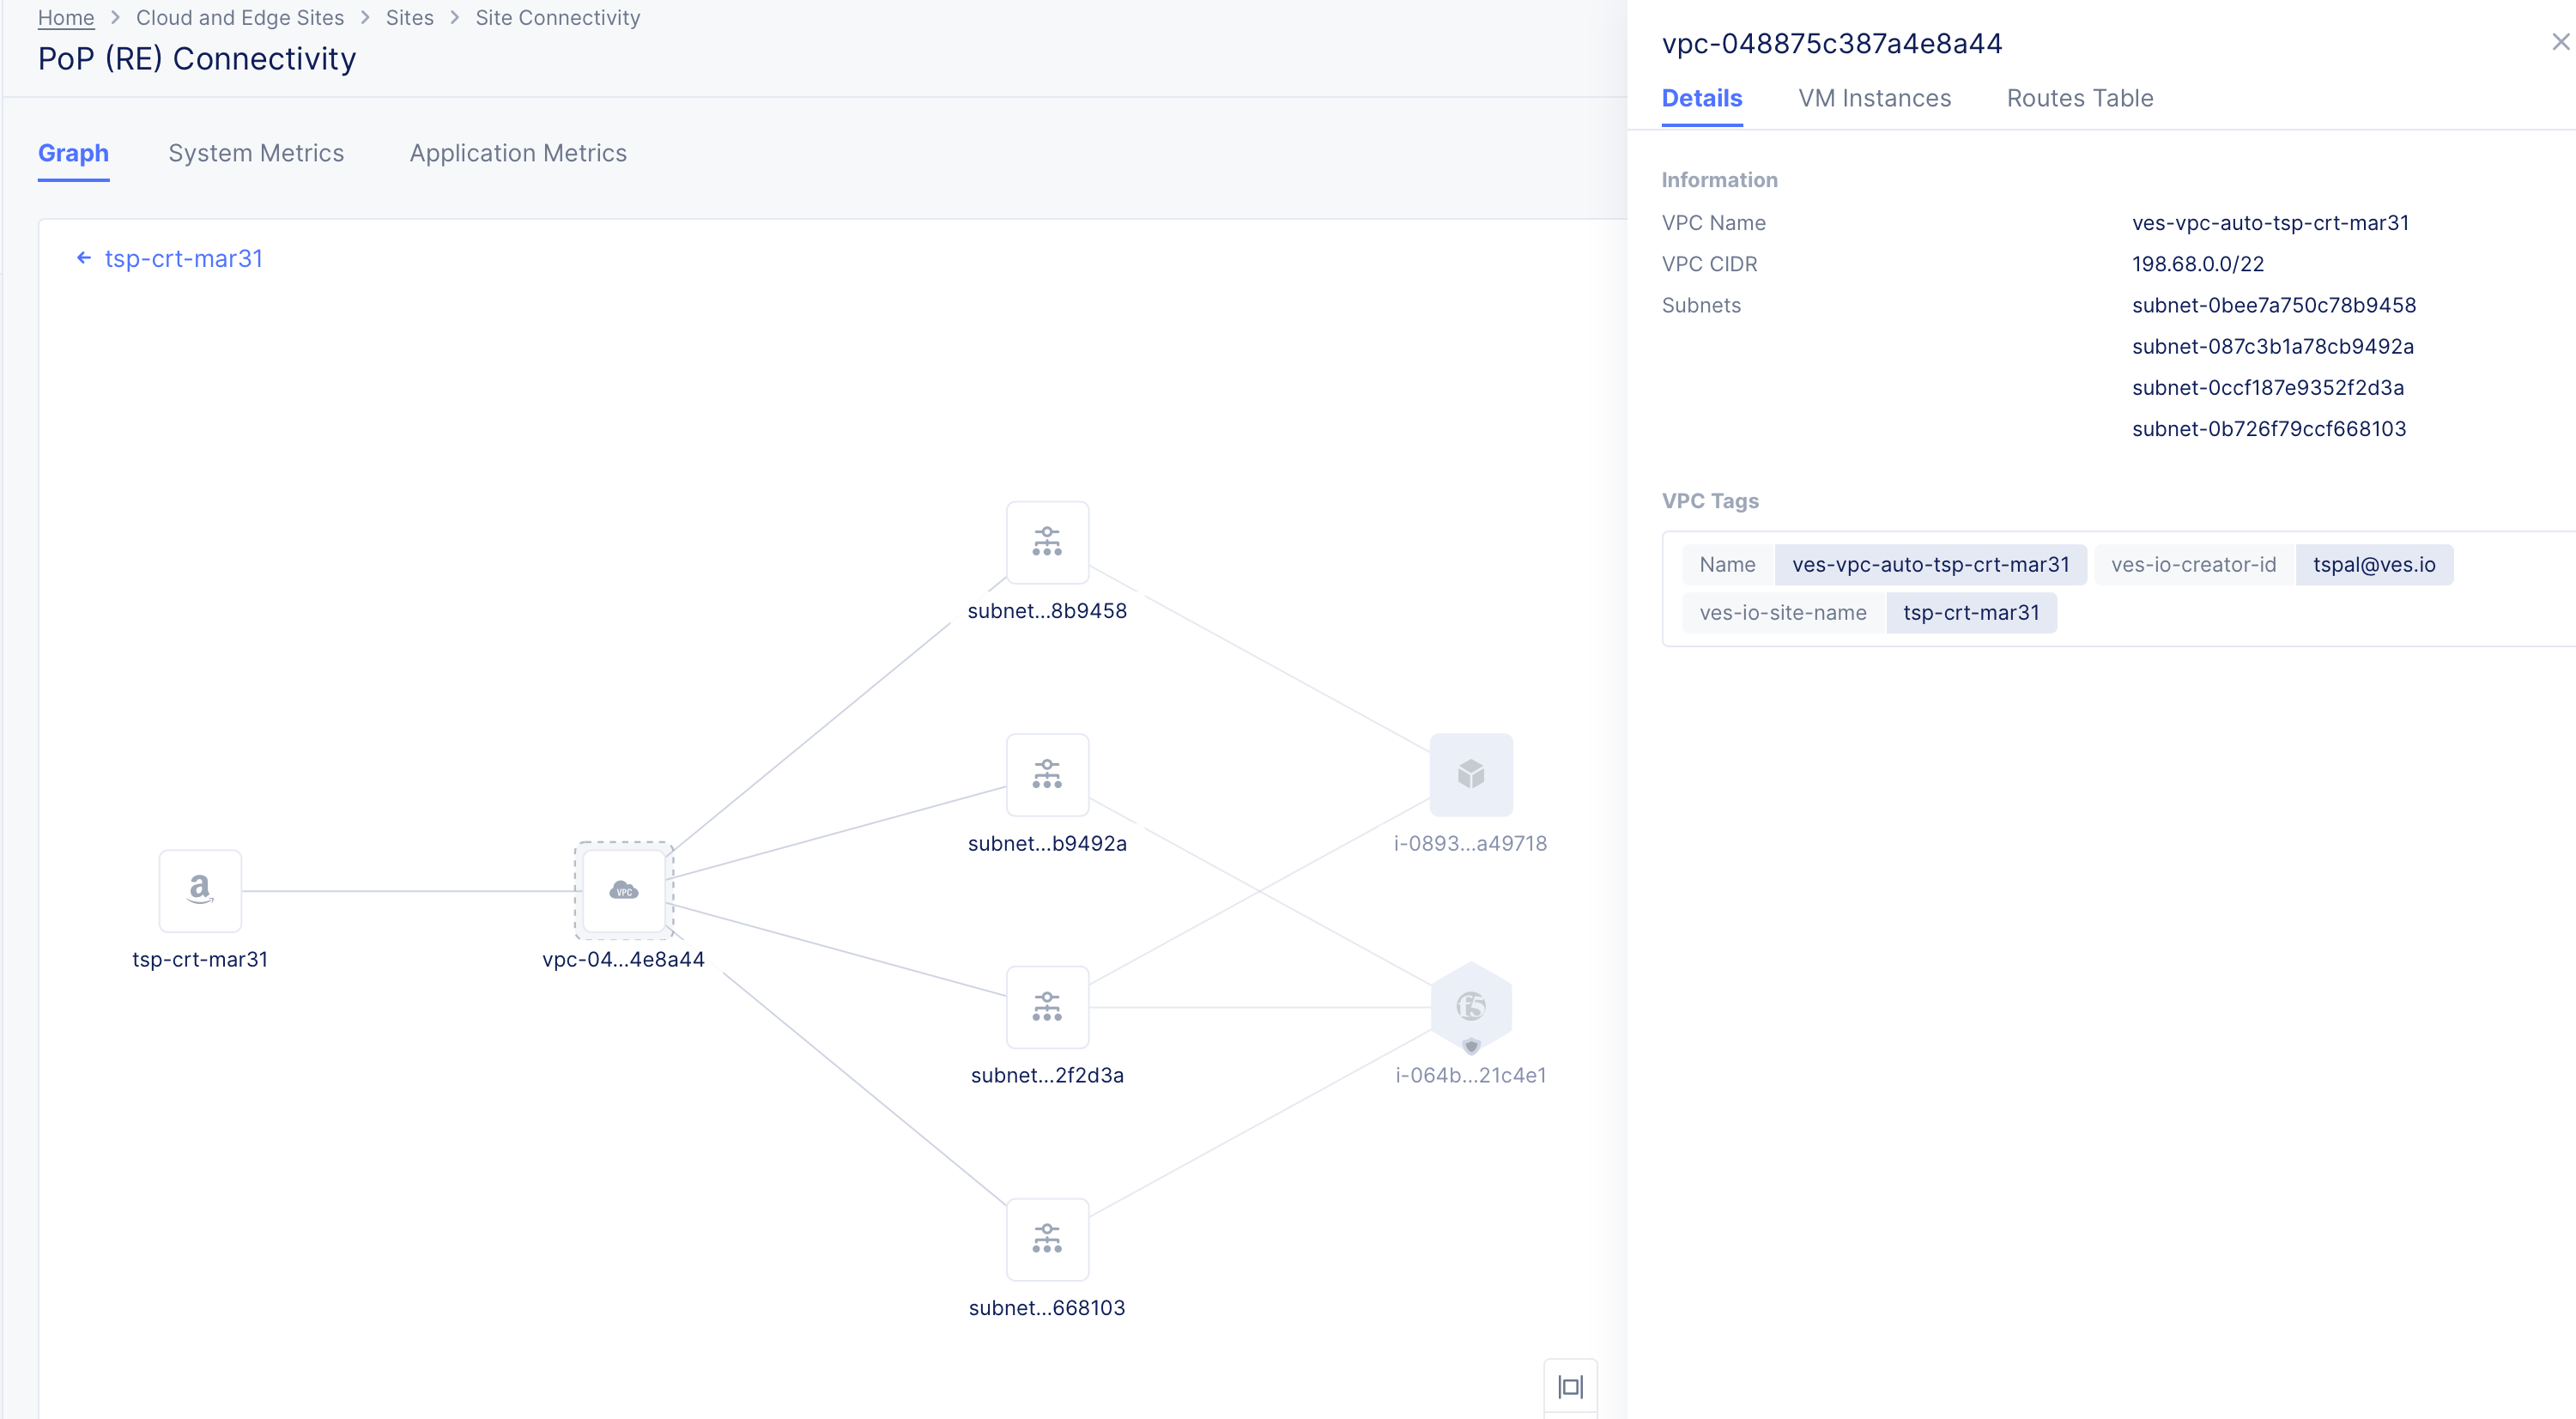
Task: Open the Routes Table tab
Action: [2079, 98]
